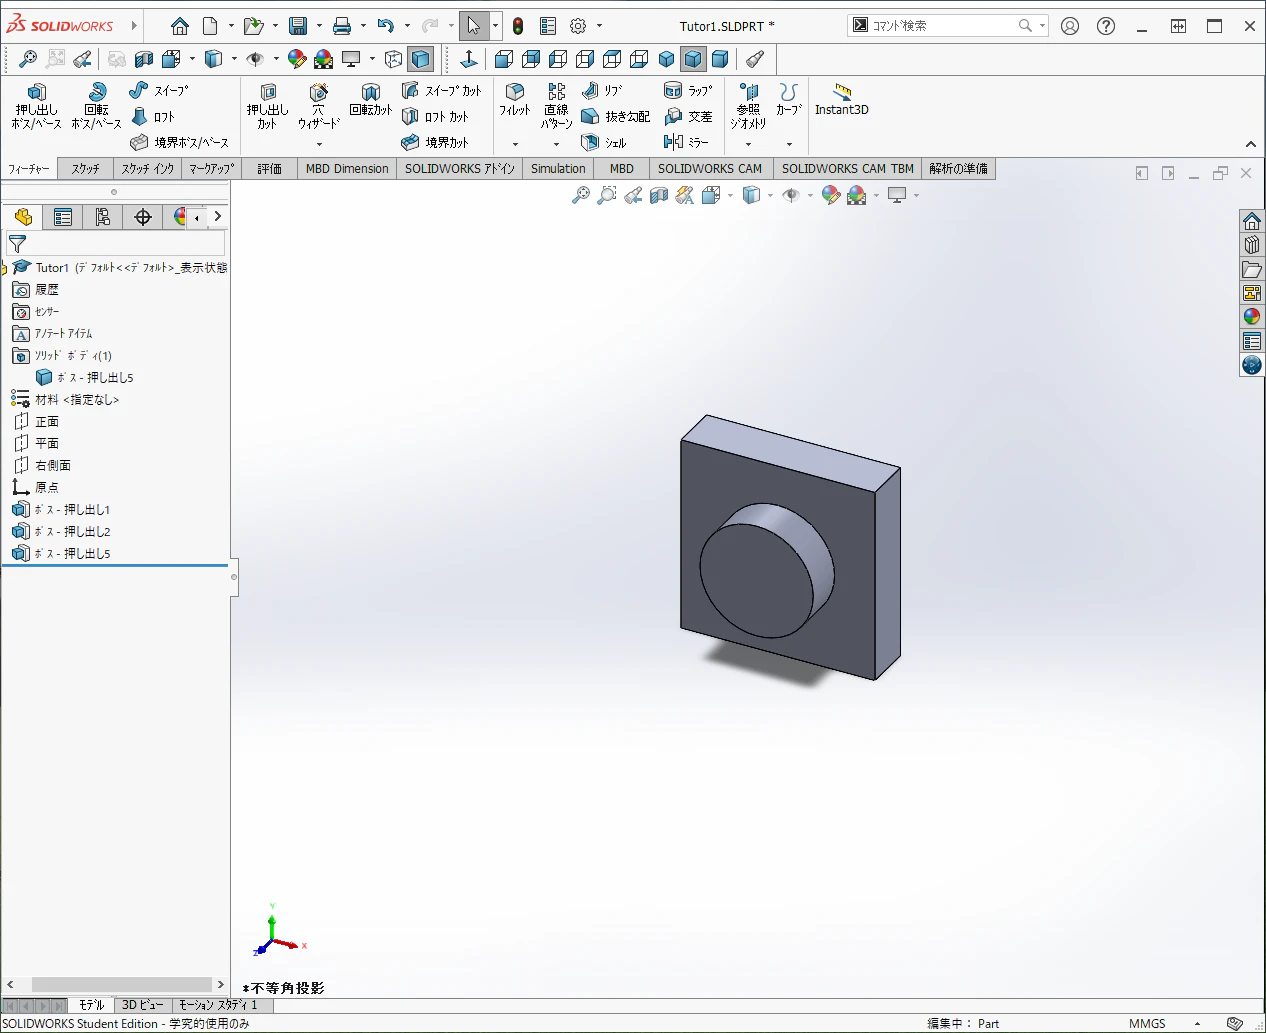Apply the フィレット fillet tool
Image resolution: width=1266 pixels, height=1033 pixels.
515,100
